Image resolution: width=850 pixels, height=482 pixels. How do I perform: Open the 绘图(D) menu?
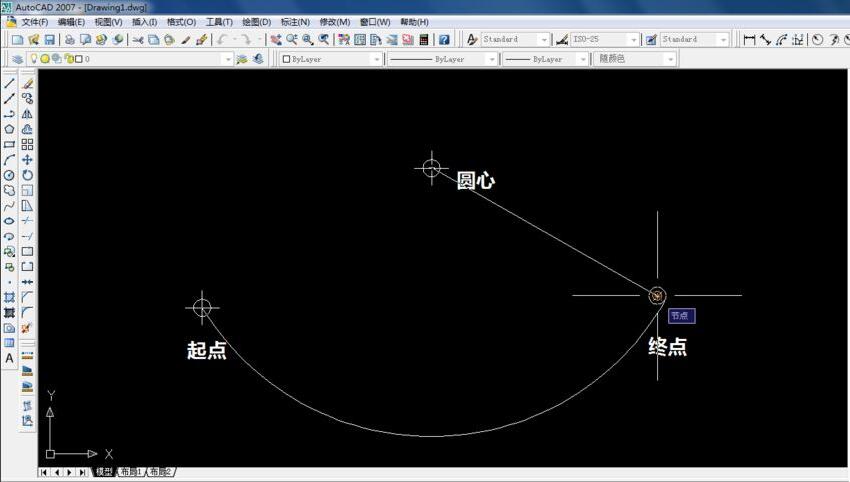click(x=256, y=22)
